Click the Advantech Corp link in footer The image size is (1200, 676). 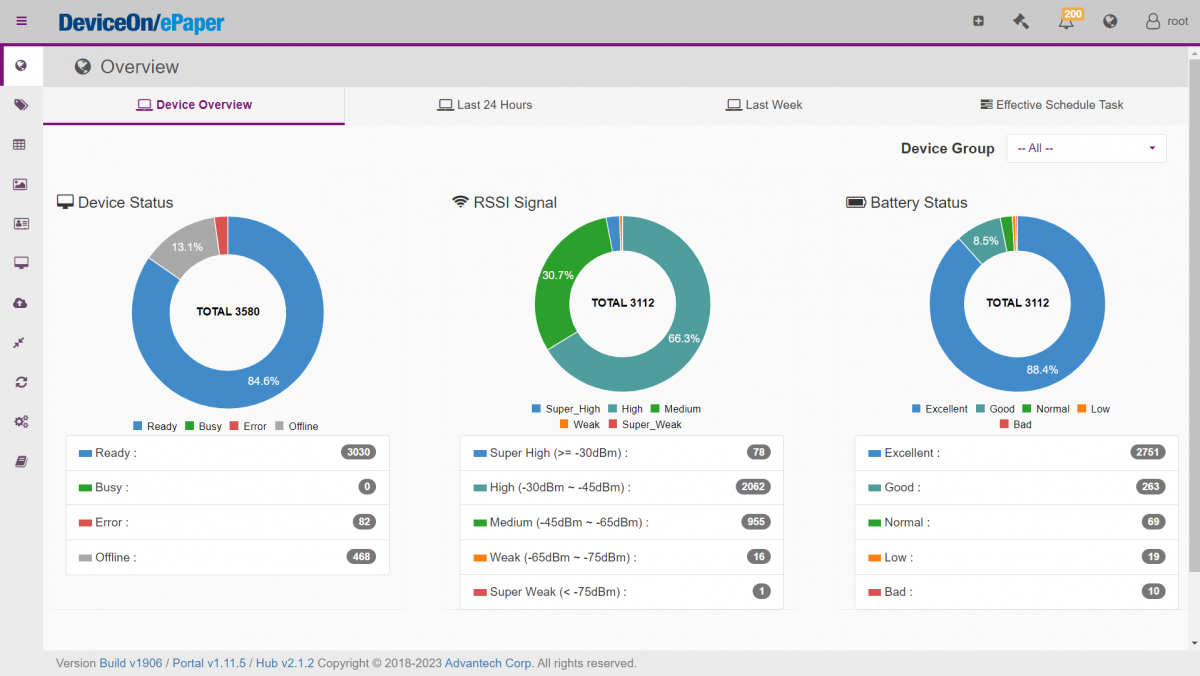coord(487,662)
